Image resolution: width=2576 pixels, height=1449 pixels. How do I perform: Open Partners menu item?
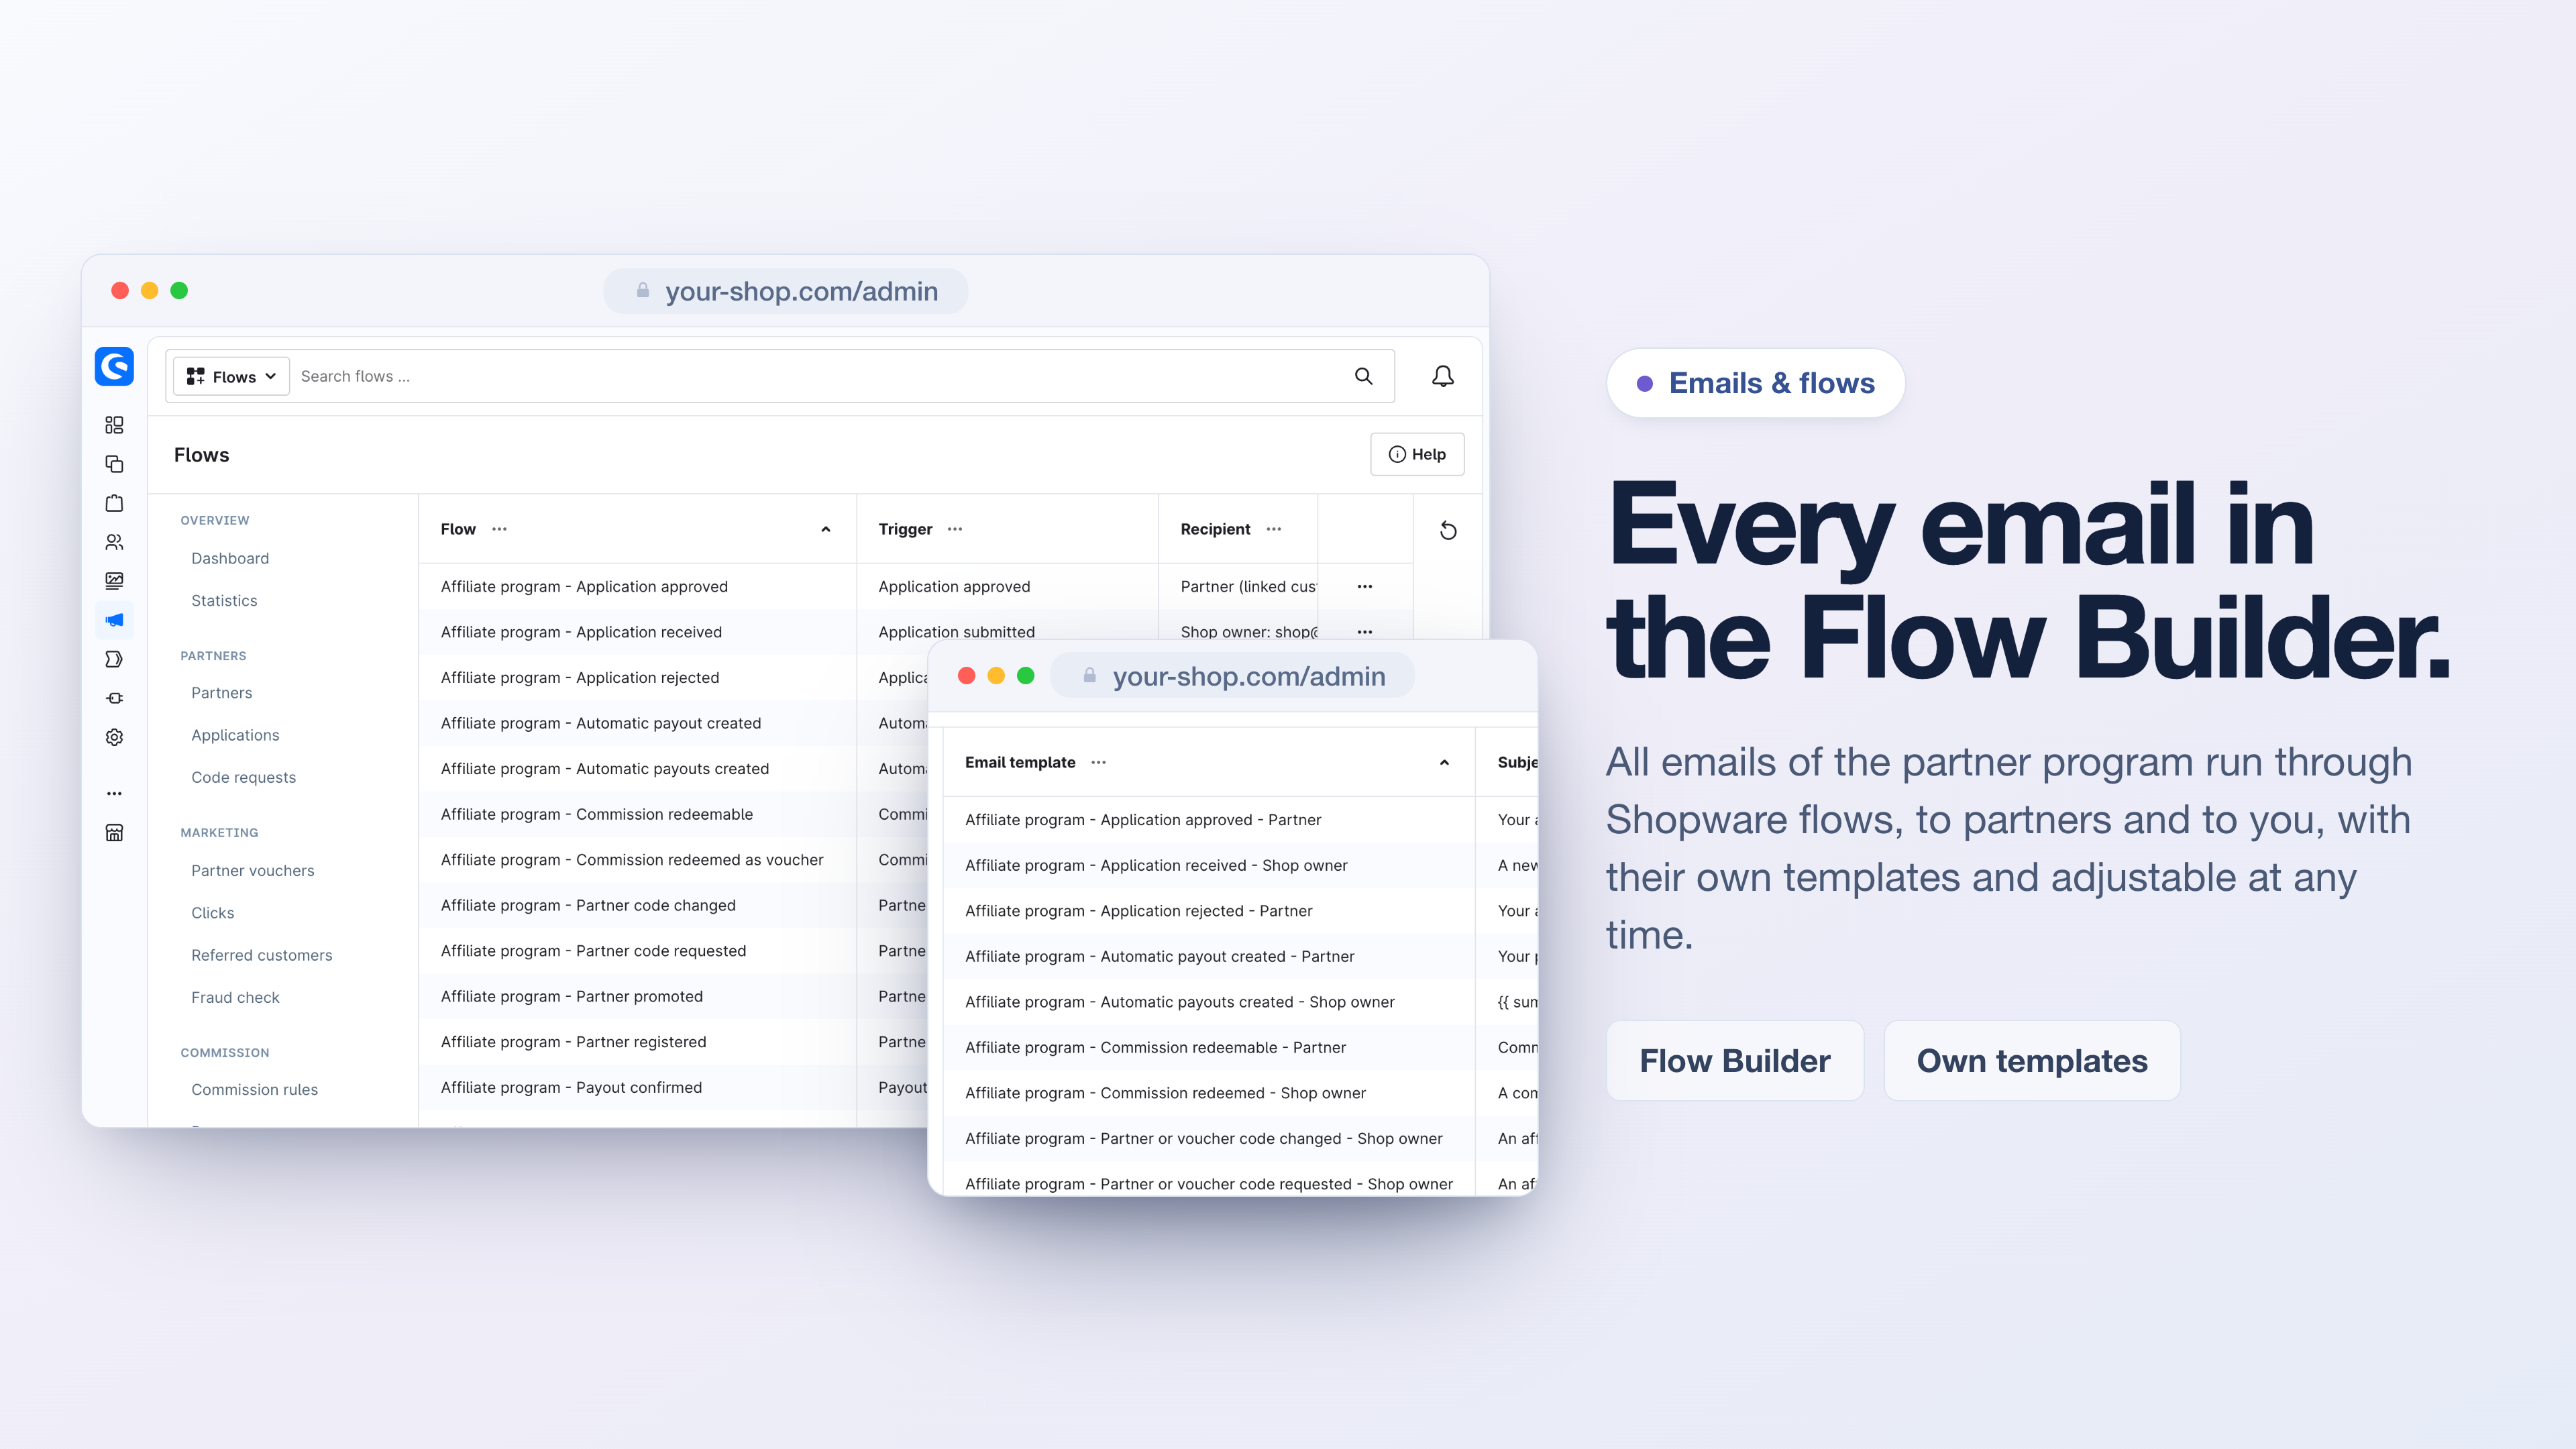[x=222, y=693]
